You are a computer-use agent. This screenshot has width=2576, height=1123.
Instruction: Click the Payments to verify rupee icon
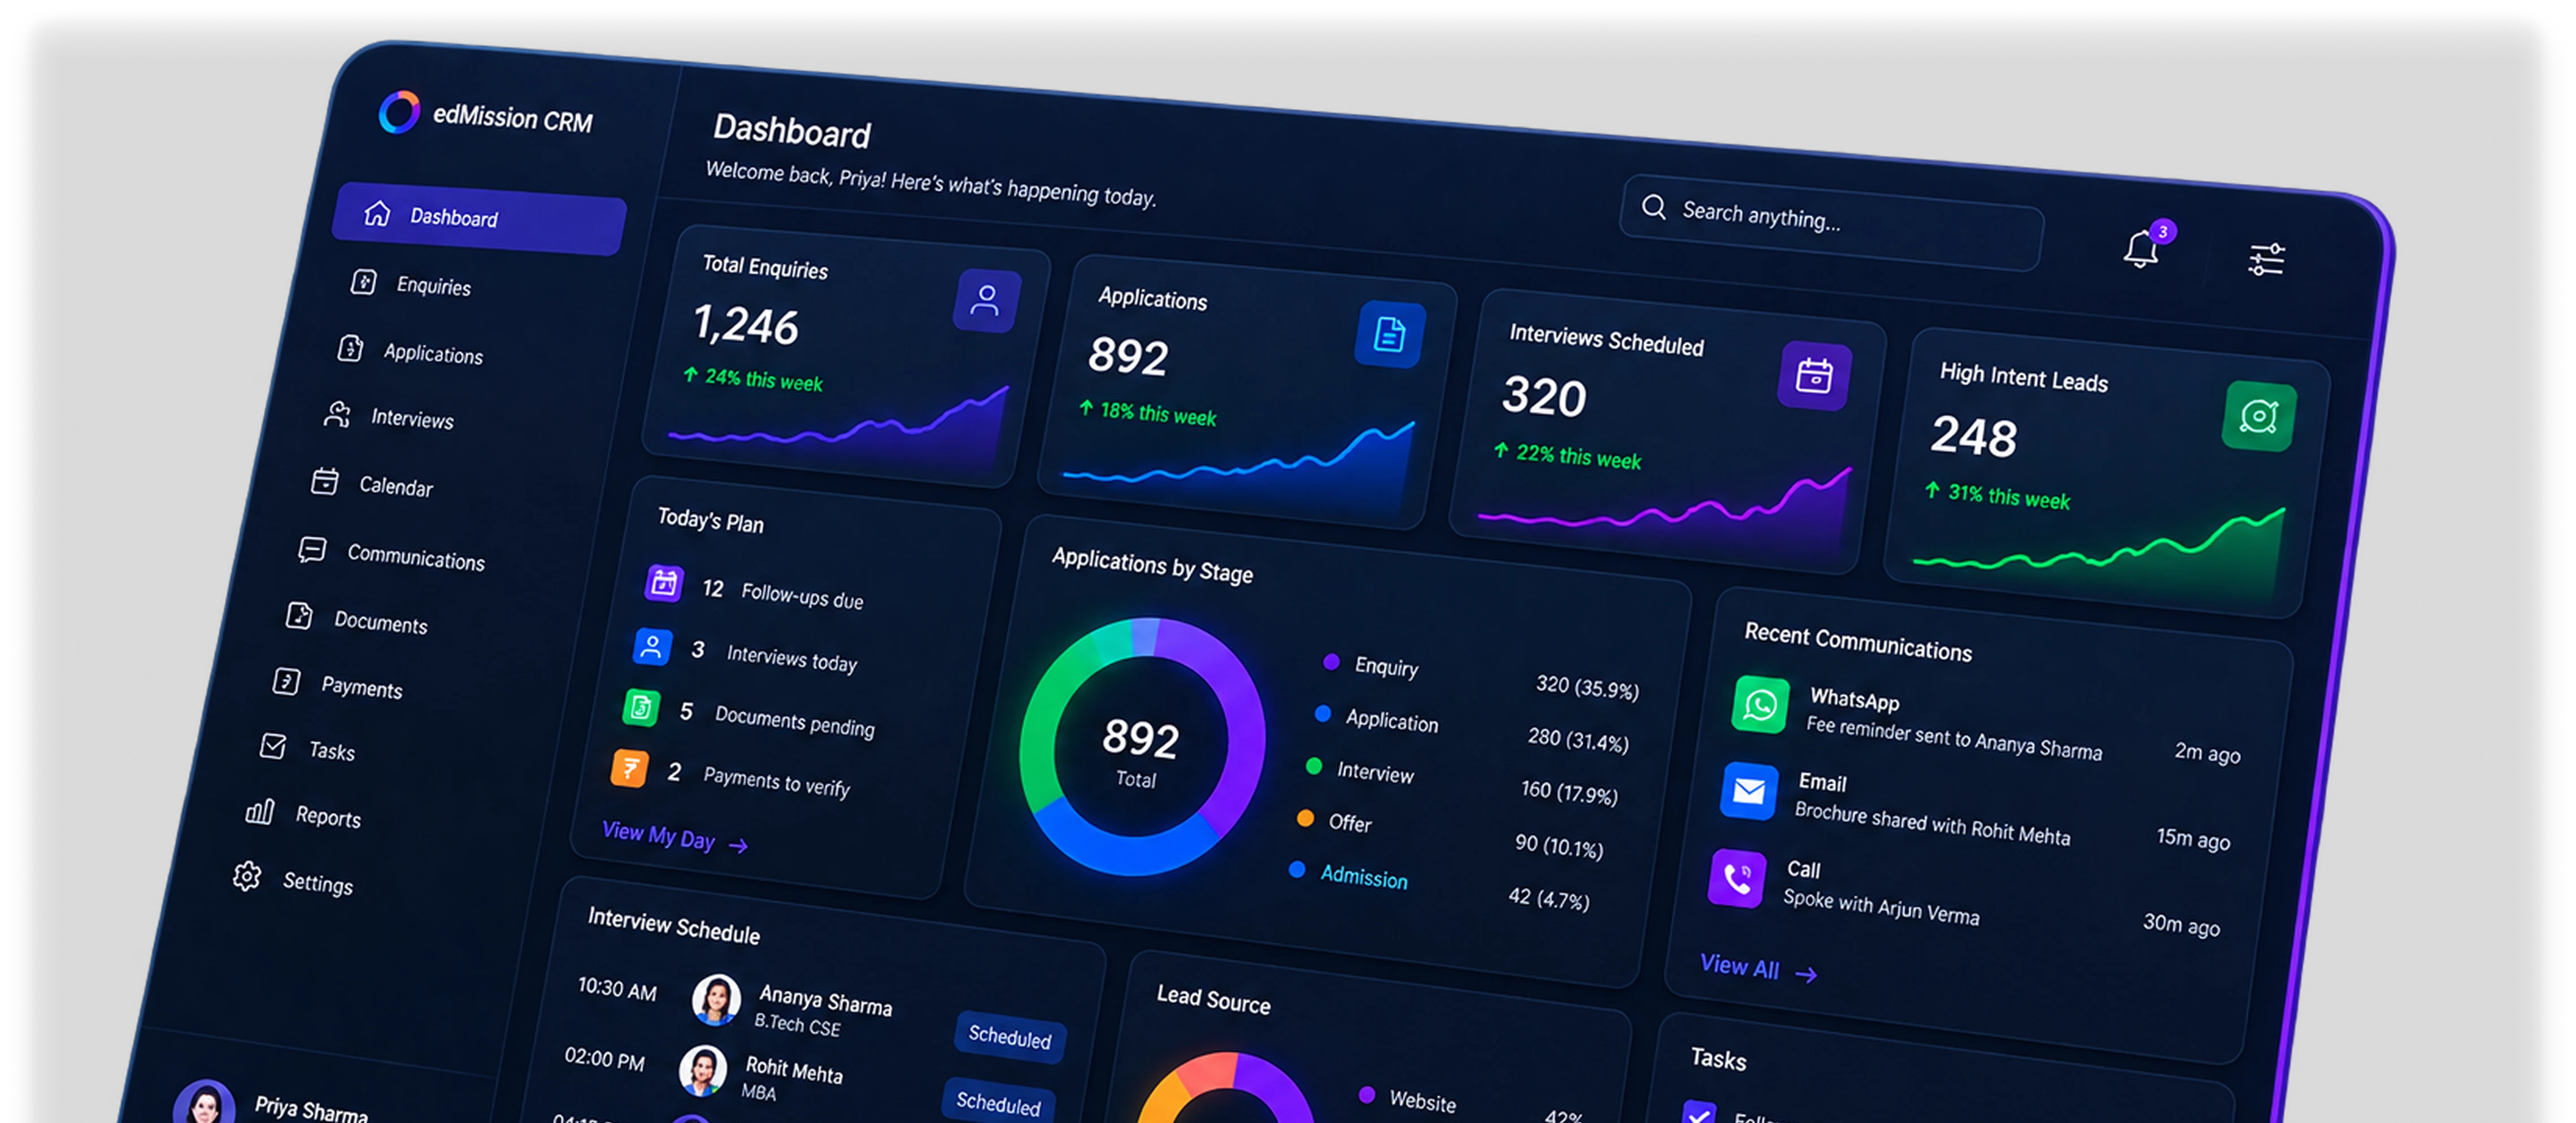click(629, 768)
